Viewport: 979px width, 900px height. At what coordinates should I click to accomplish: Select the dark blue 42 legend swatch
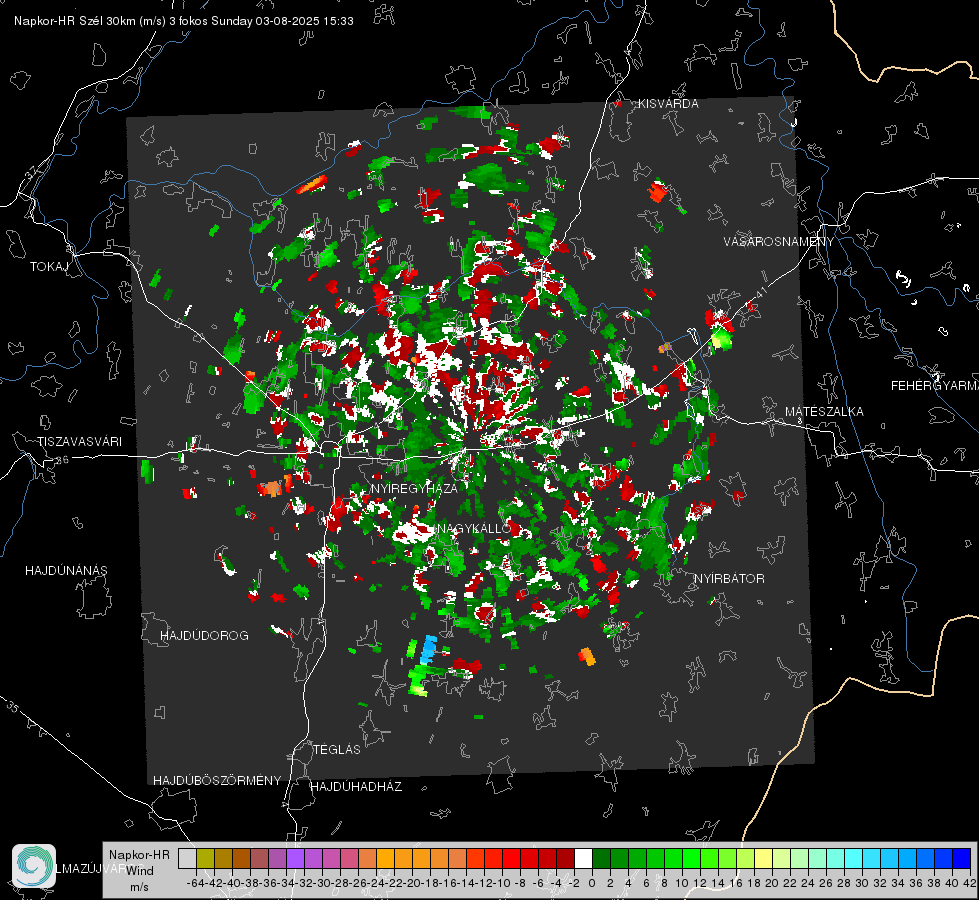[962, 858]
